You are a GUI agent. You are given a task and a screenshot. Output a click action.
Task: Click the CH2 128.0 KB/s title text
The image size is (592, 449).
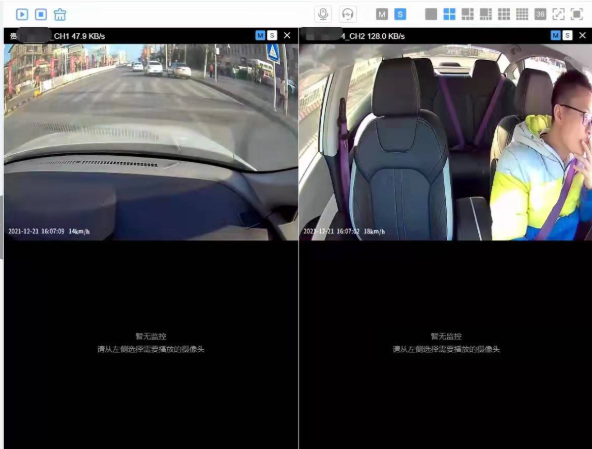(x=373, y=36)
